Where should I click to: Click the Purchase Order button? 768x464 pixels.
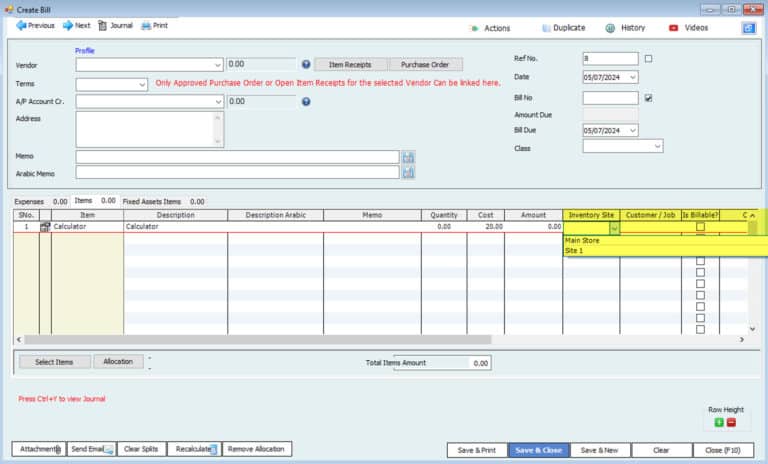pyautogui.click(x=424, y=64)
